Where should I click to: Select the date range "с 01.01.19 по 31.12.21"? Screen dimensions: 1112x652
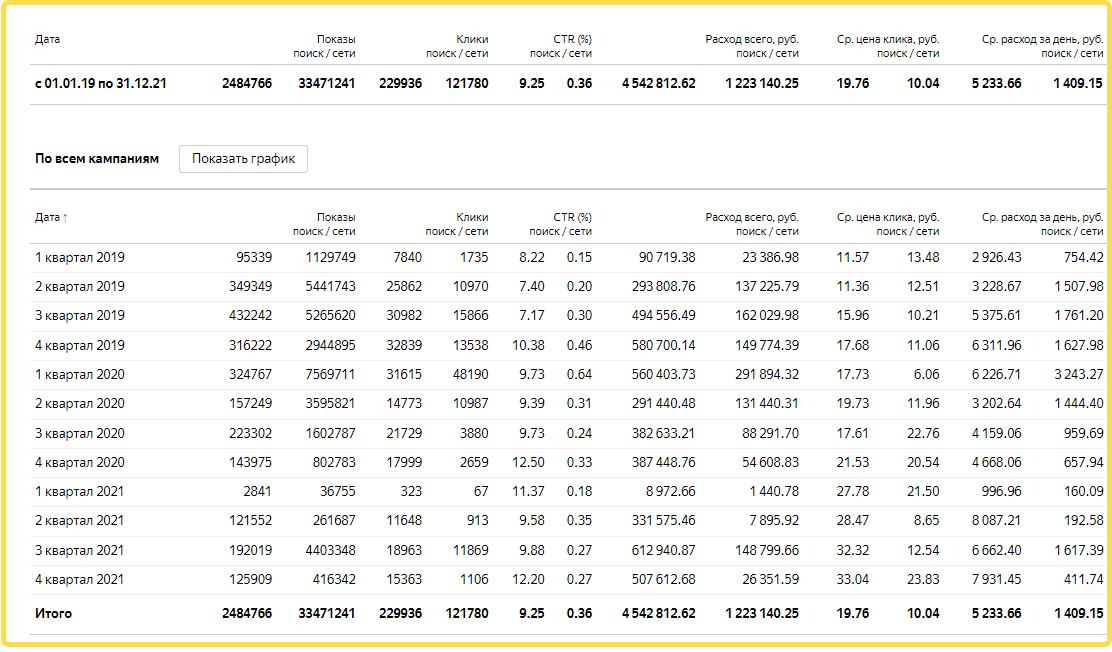coord(100,83)
